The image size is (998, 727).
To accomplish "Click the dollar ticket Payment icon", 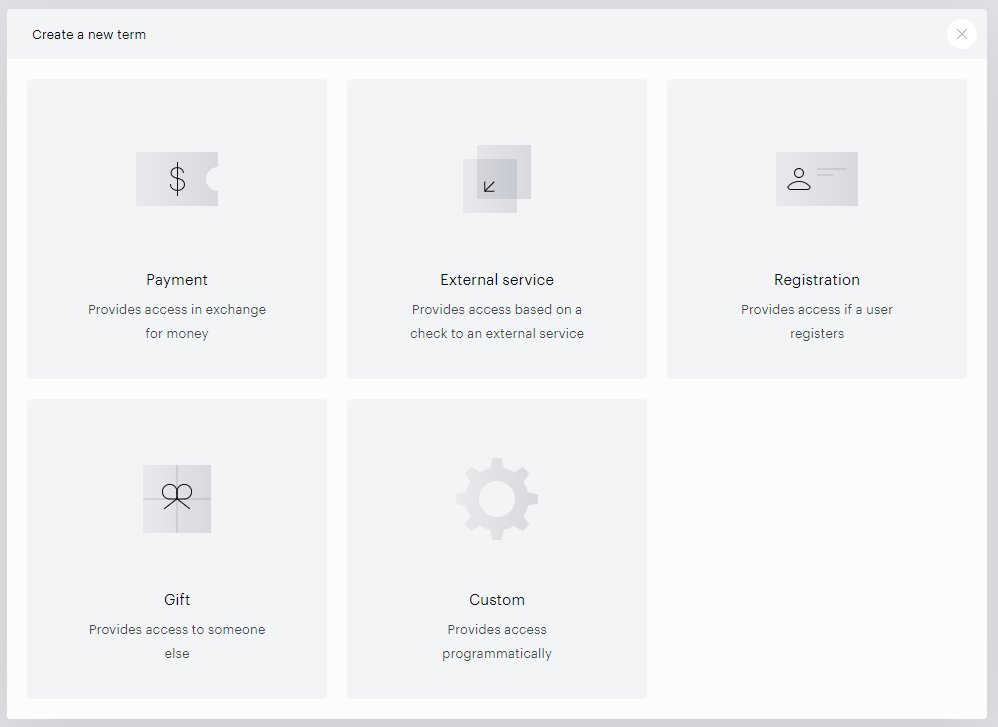I will tap(177, 179).
